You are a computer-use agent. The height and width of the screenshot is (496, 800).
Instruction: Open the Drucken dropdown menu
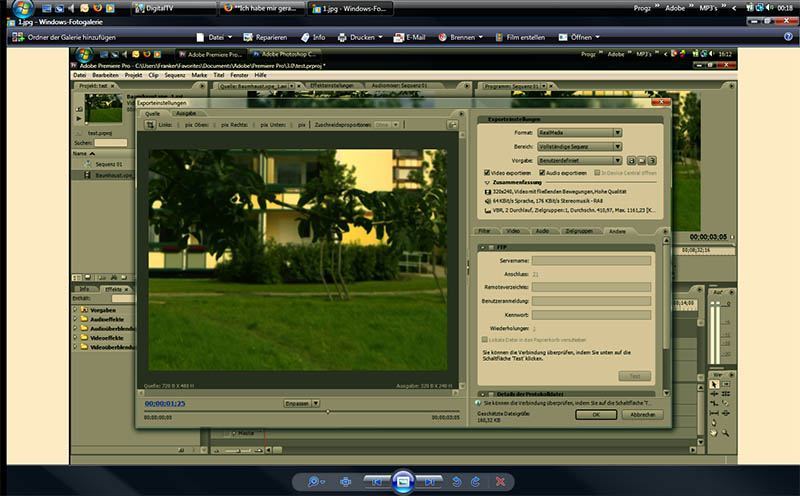tap(360, 37)
